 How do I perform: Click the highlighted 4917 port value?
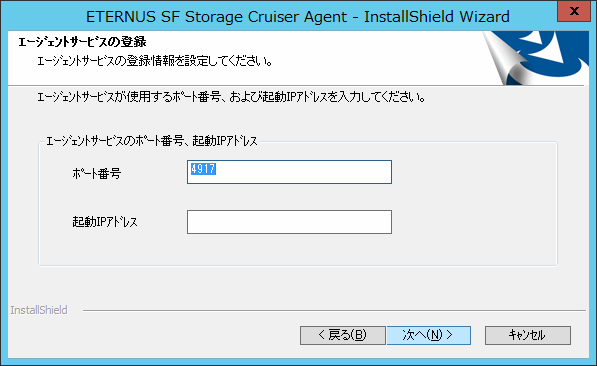pyautogui.click(x=203, y=169)
